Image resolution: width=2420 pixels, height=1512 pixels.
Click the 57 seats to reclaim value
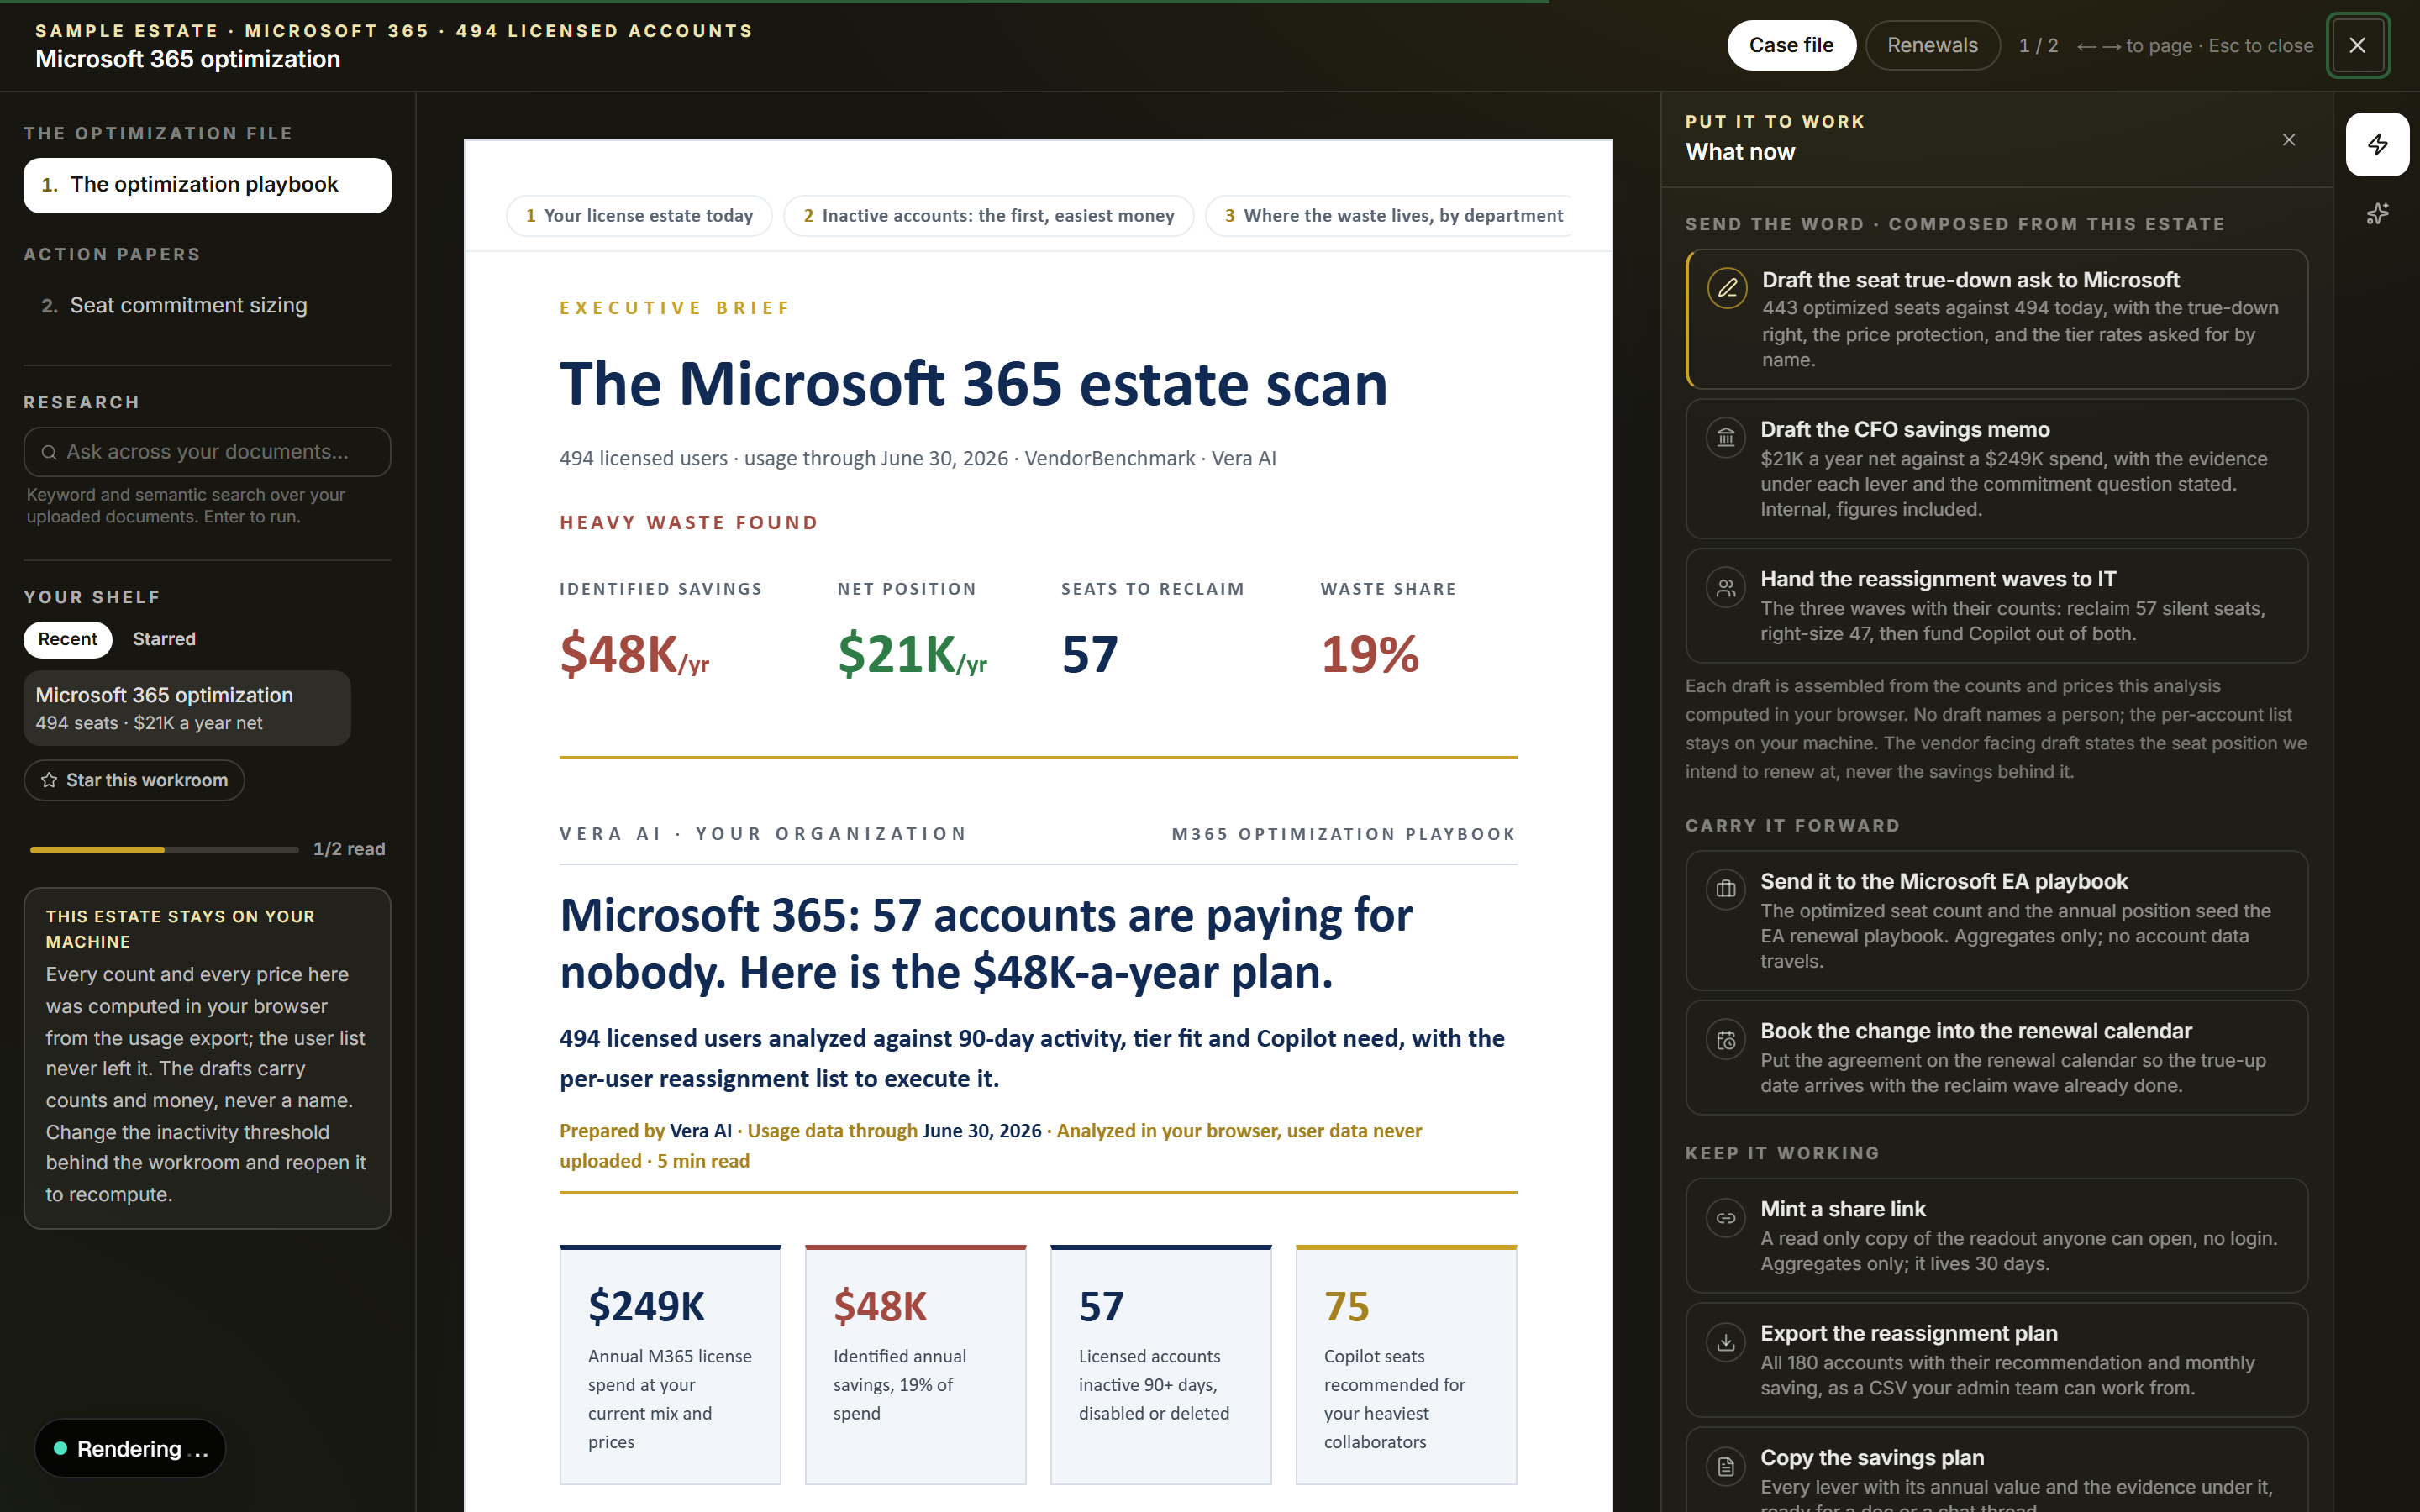[1090, 655]
